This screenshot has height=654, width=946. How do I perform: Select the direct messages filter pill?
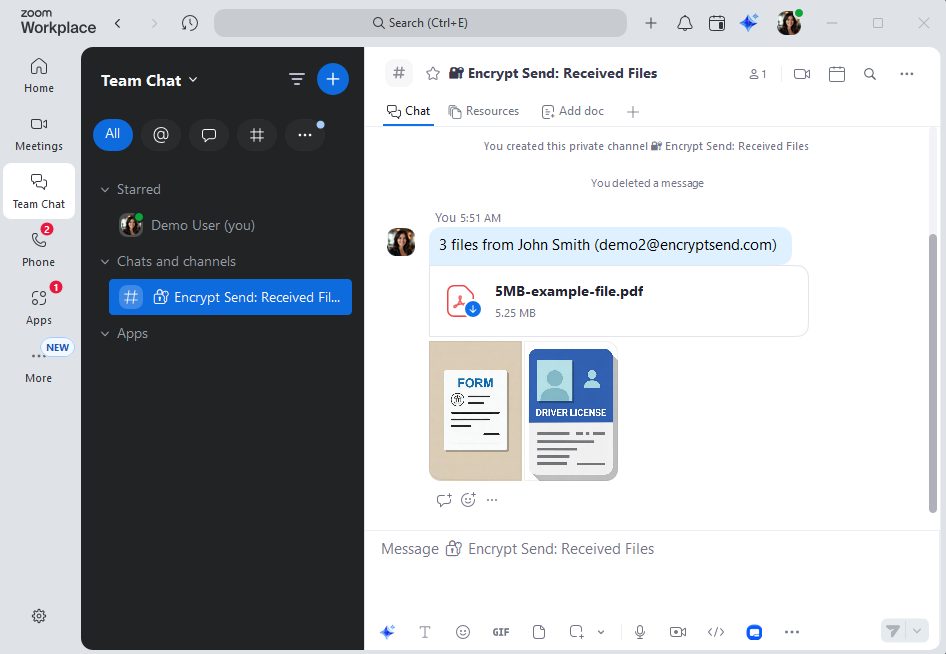(x=209, y=134)
